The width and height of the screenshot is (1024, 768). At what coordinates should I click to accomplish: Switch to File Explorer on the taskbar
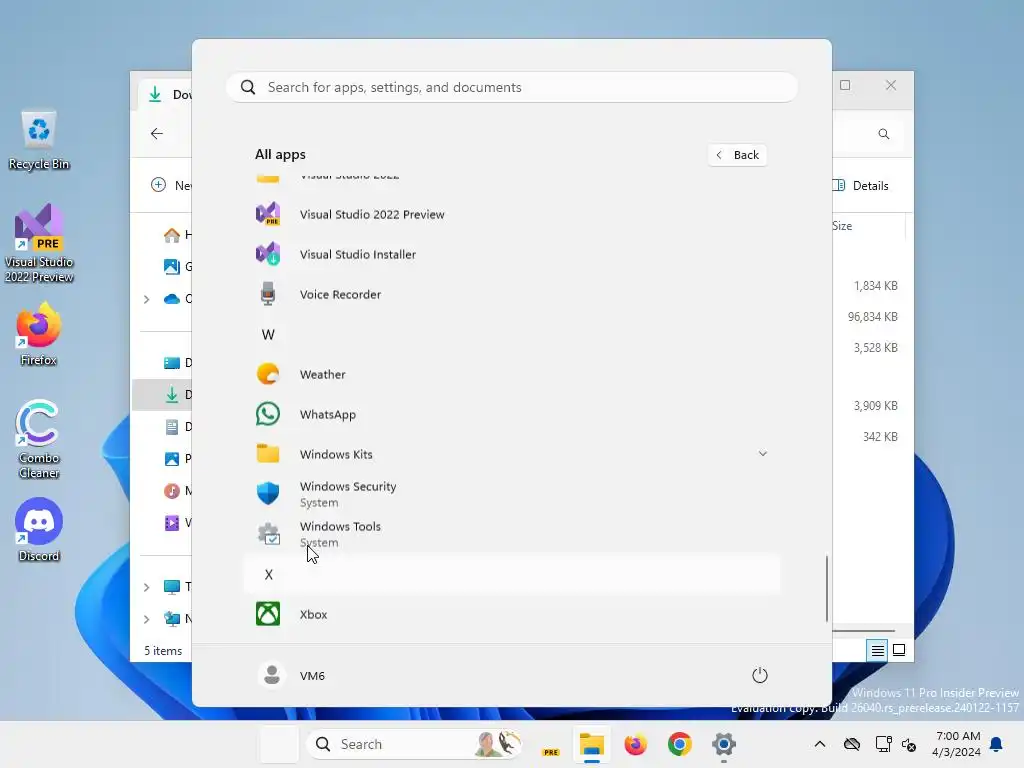click(592, 744)
